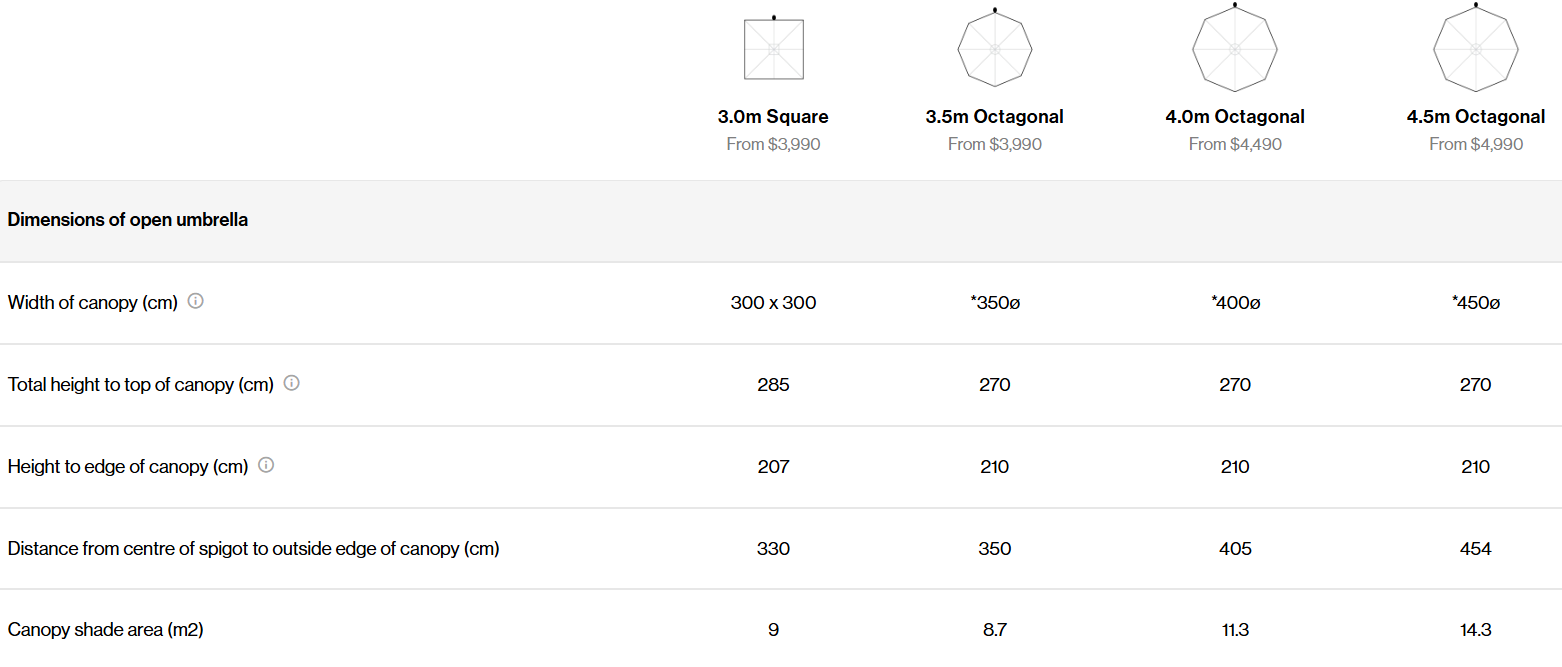1562x667 pixels.
Task: Open info icon beside Width of canopy
Action: (x=196, y=301)
